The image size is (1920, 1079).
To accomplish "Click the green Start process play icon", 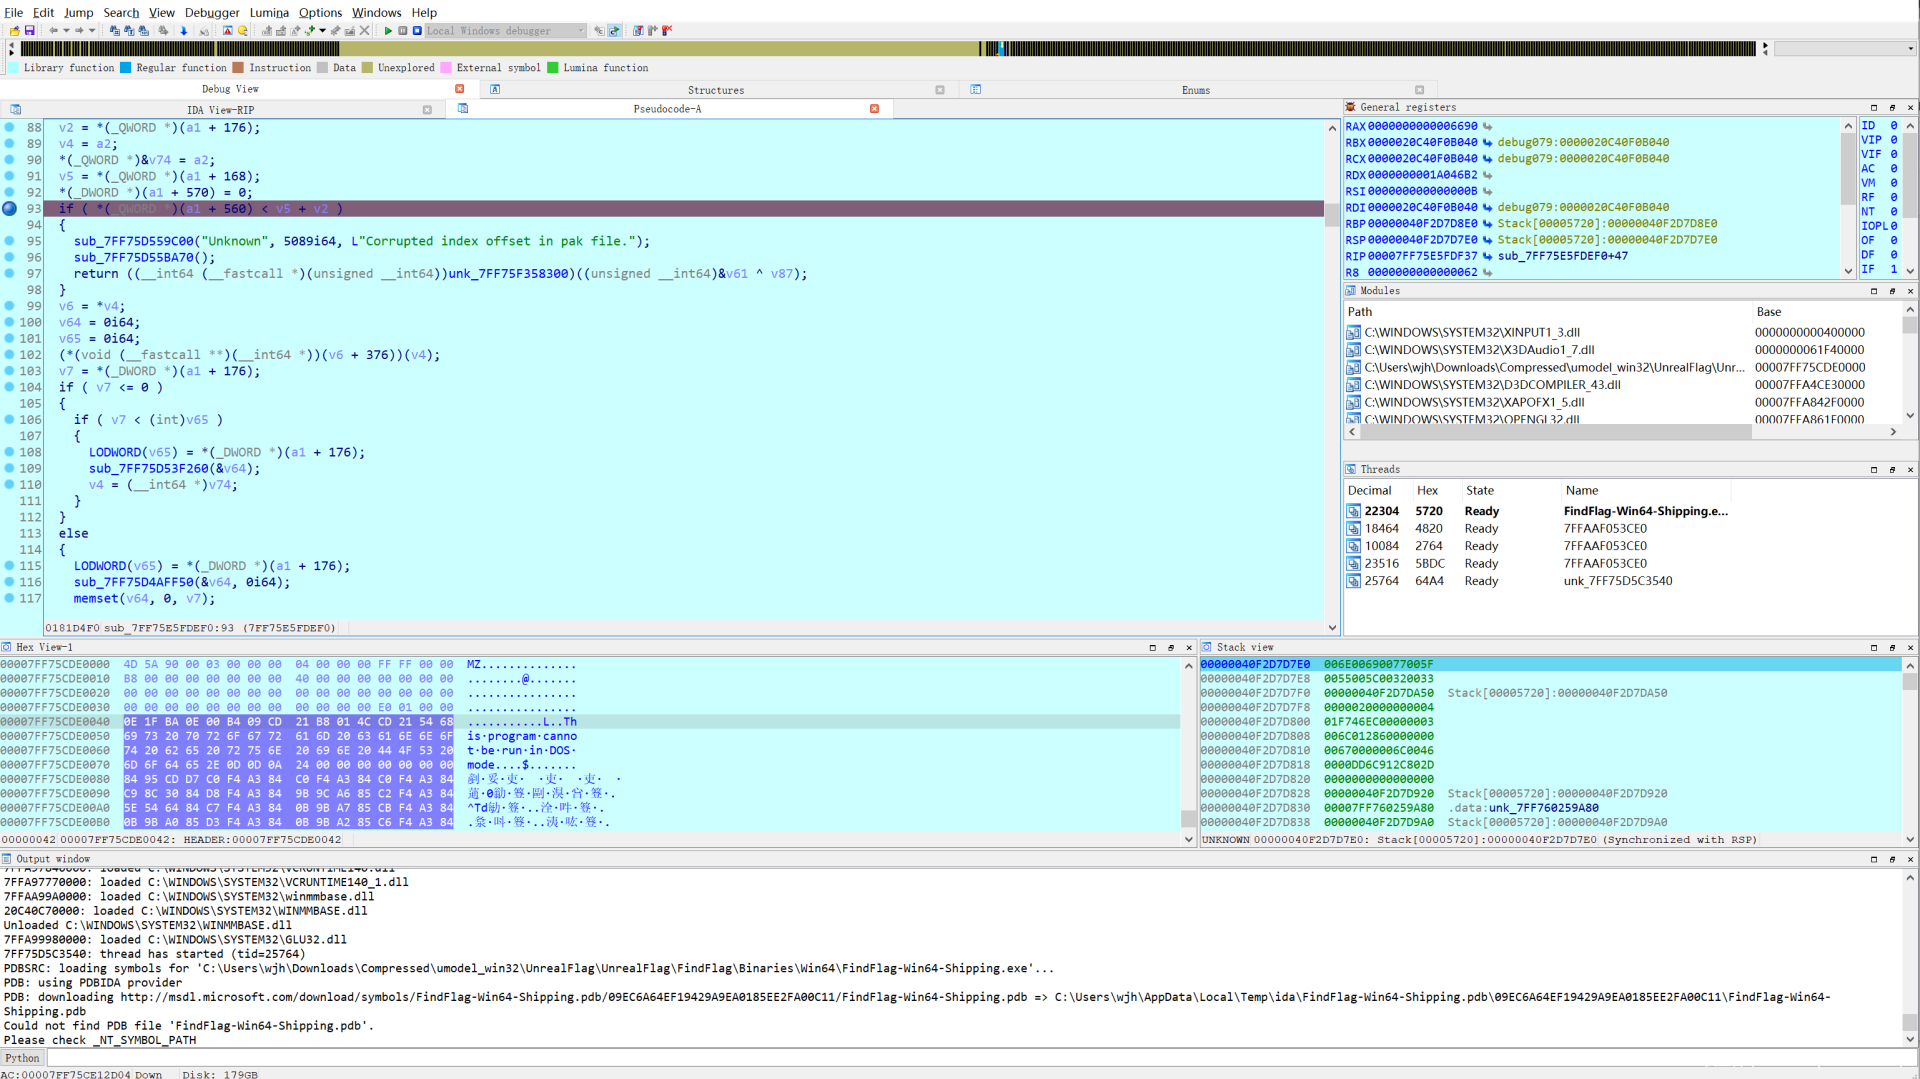I will pyautogui.click(x=388, y=31).
